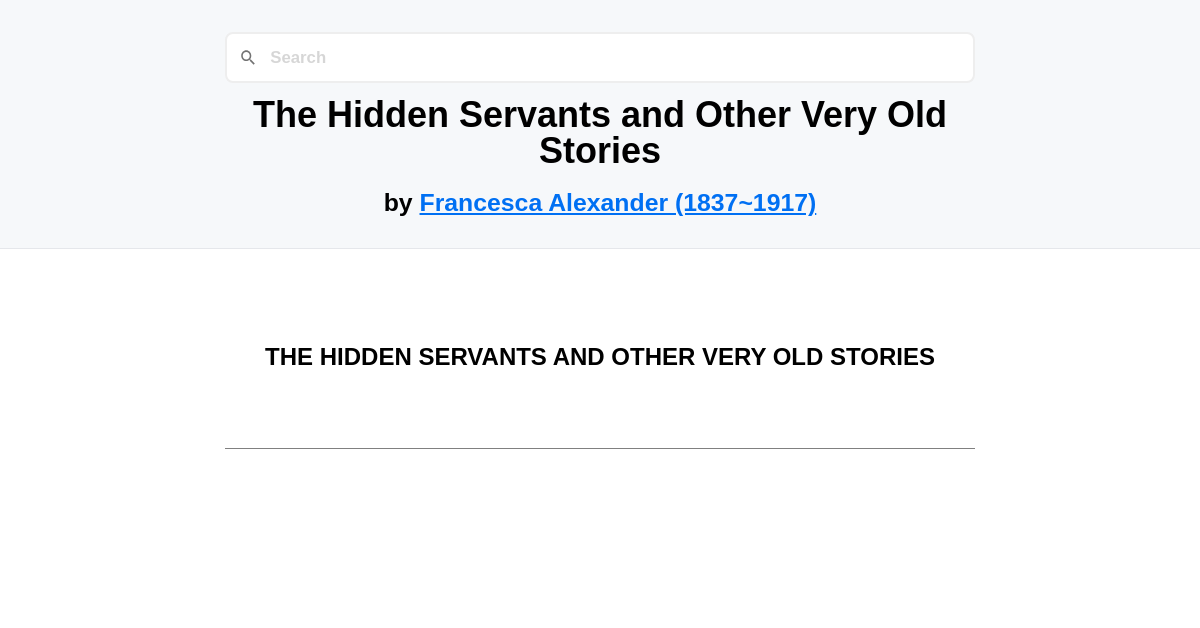Click the search symbol before the placeholder text
Screen dimensions: 1200x628
coord(248,57)
